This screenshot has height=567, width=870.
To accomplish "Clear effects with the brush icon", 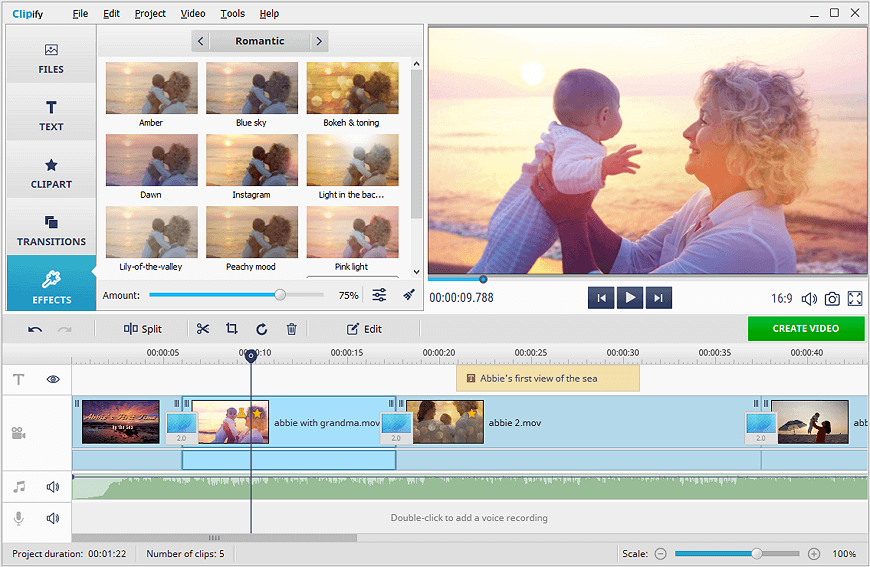I will (x=408, y=295).
